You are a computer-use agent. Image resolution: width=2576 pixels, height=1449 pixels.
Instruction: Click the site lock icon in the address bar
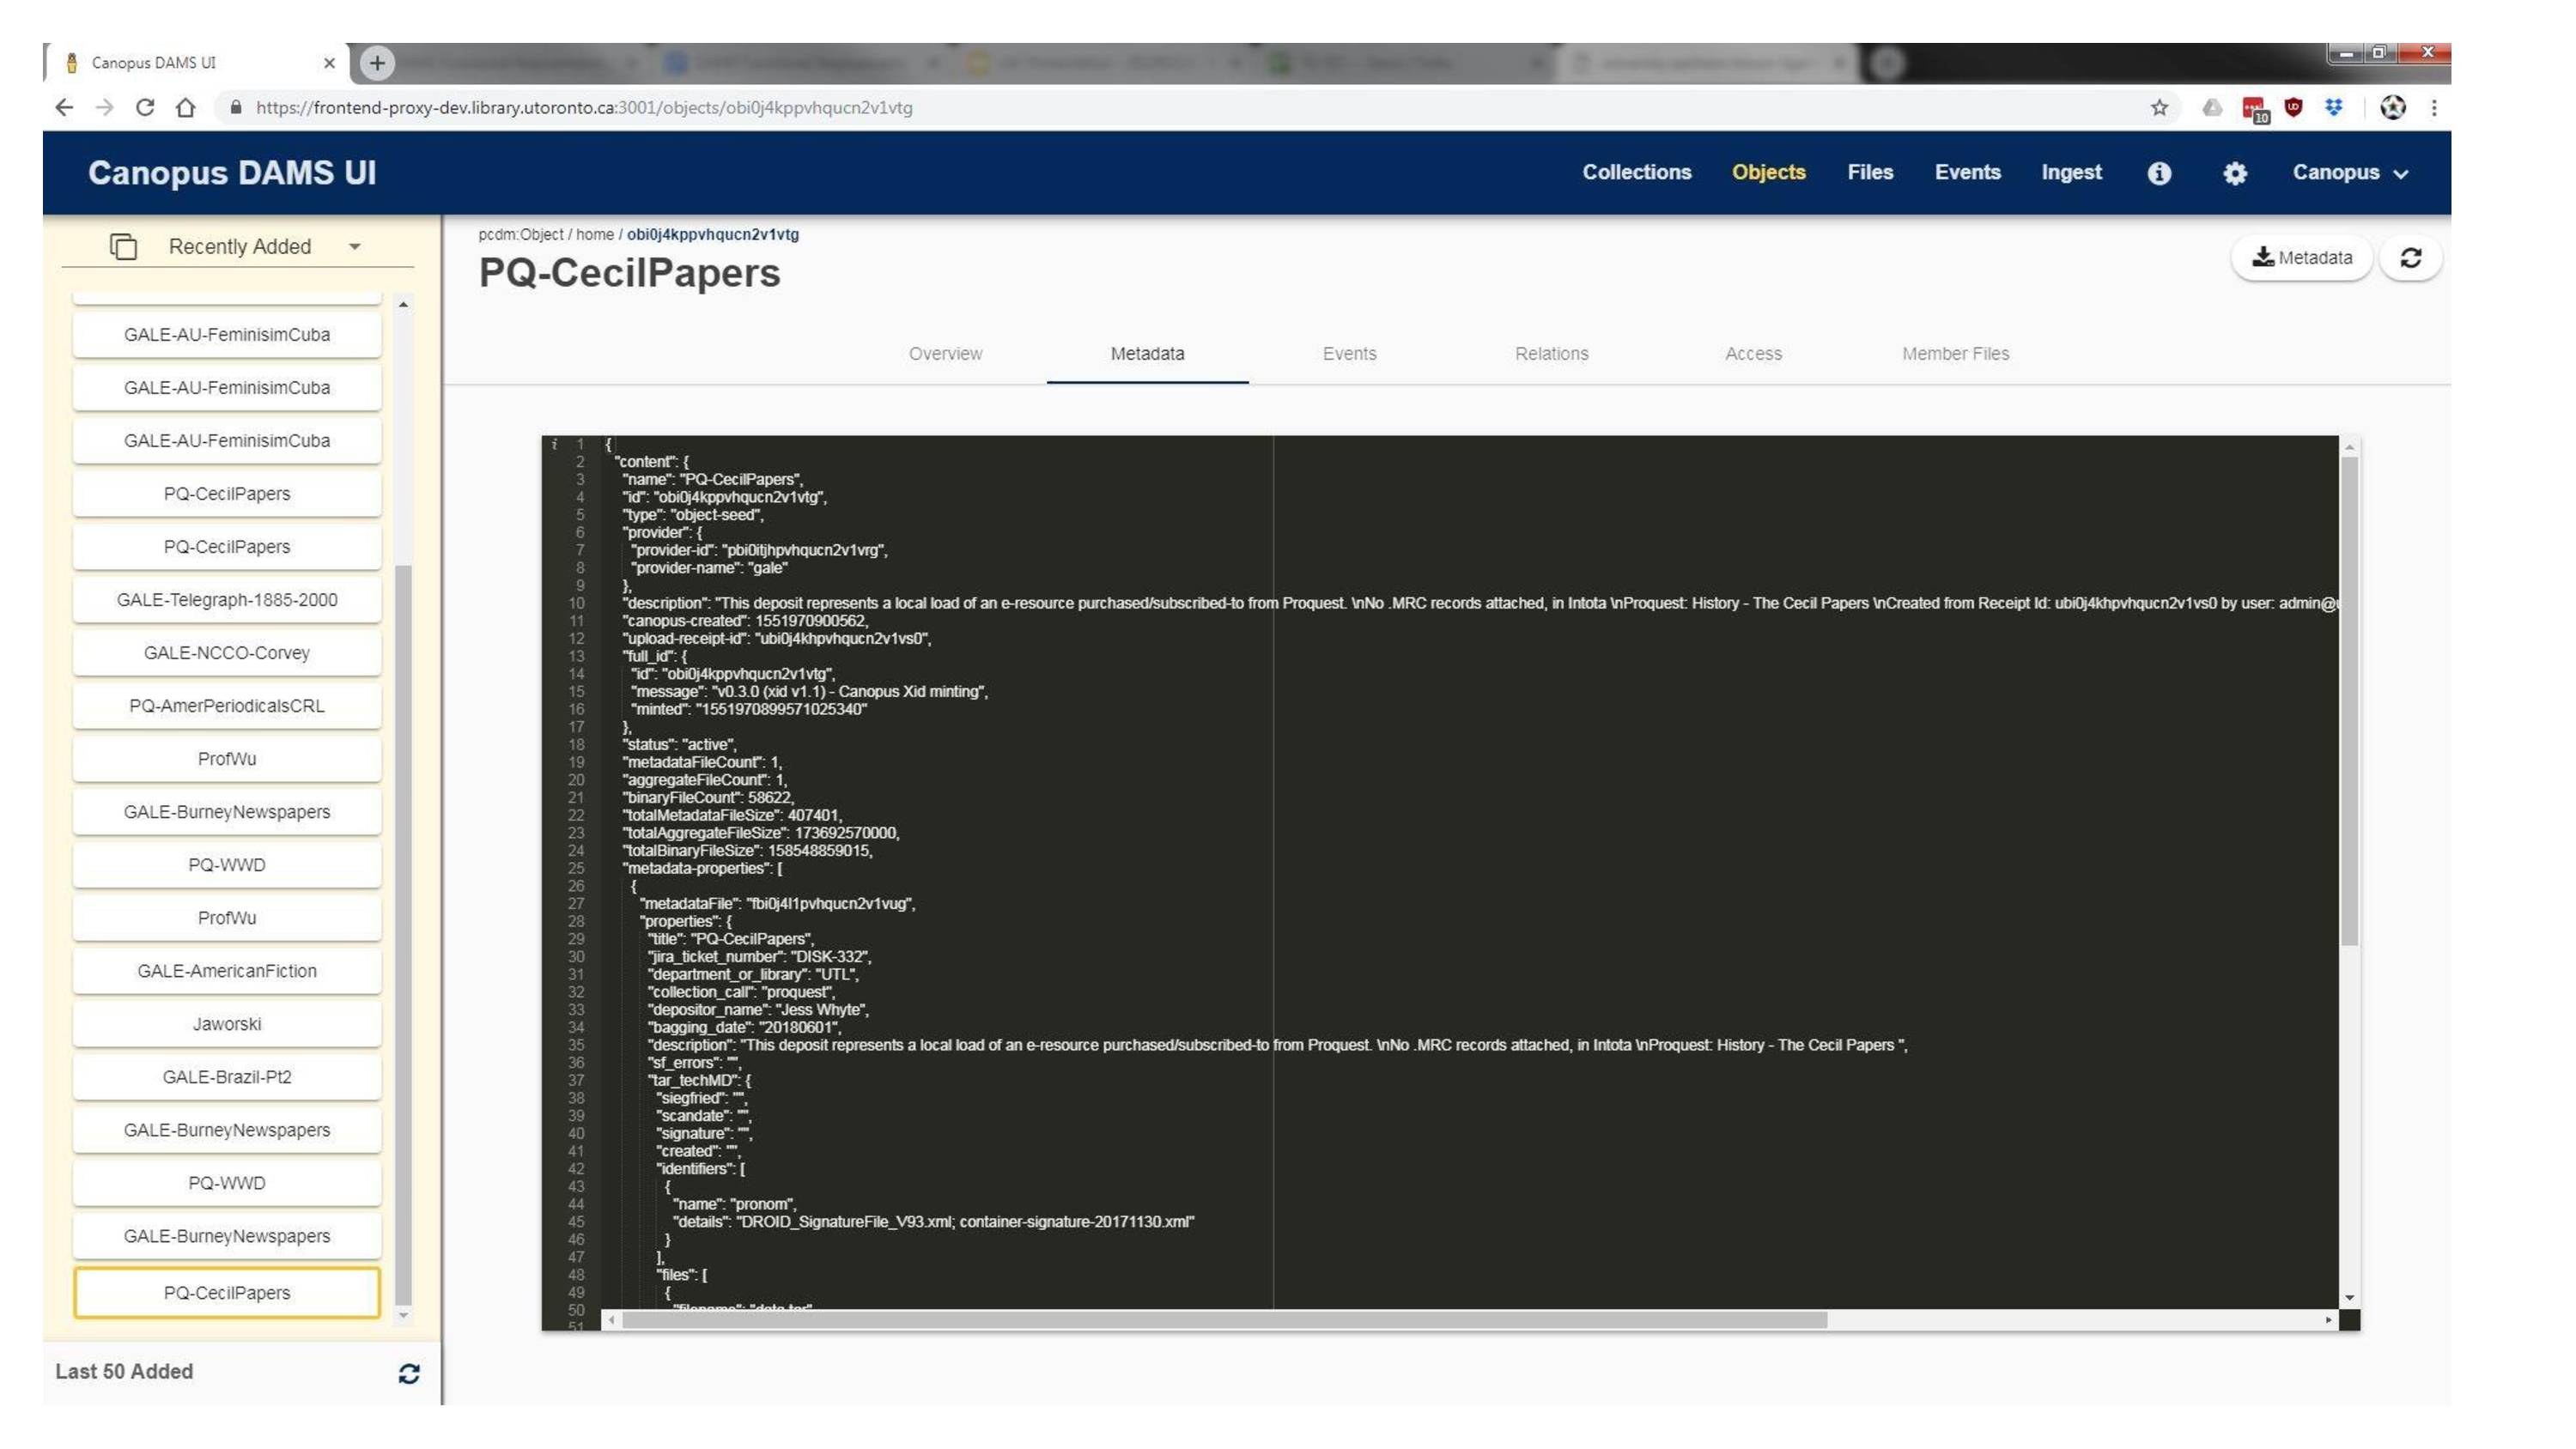click(x=236, y=107)
